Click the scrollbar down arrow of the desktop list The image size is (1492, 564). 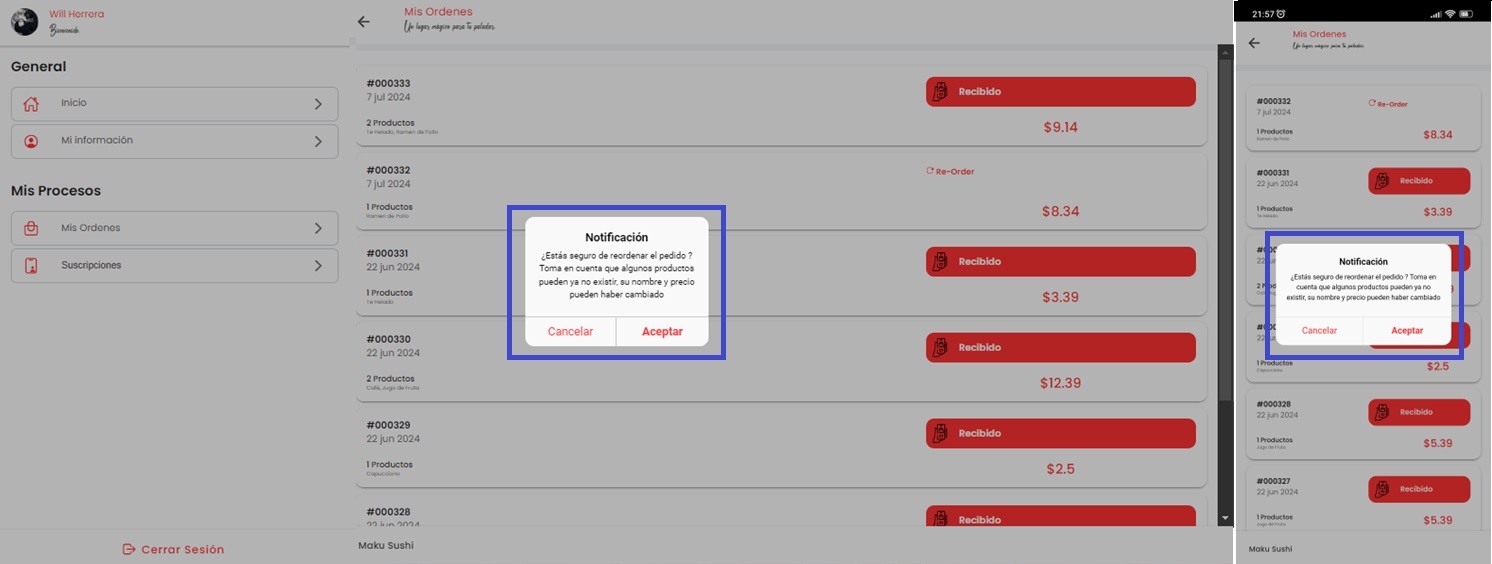point(1226,518)
